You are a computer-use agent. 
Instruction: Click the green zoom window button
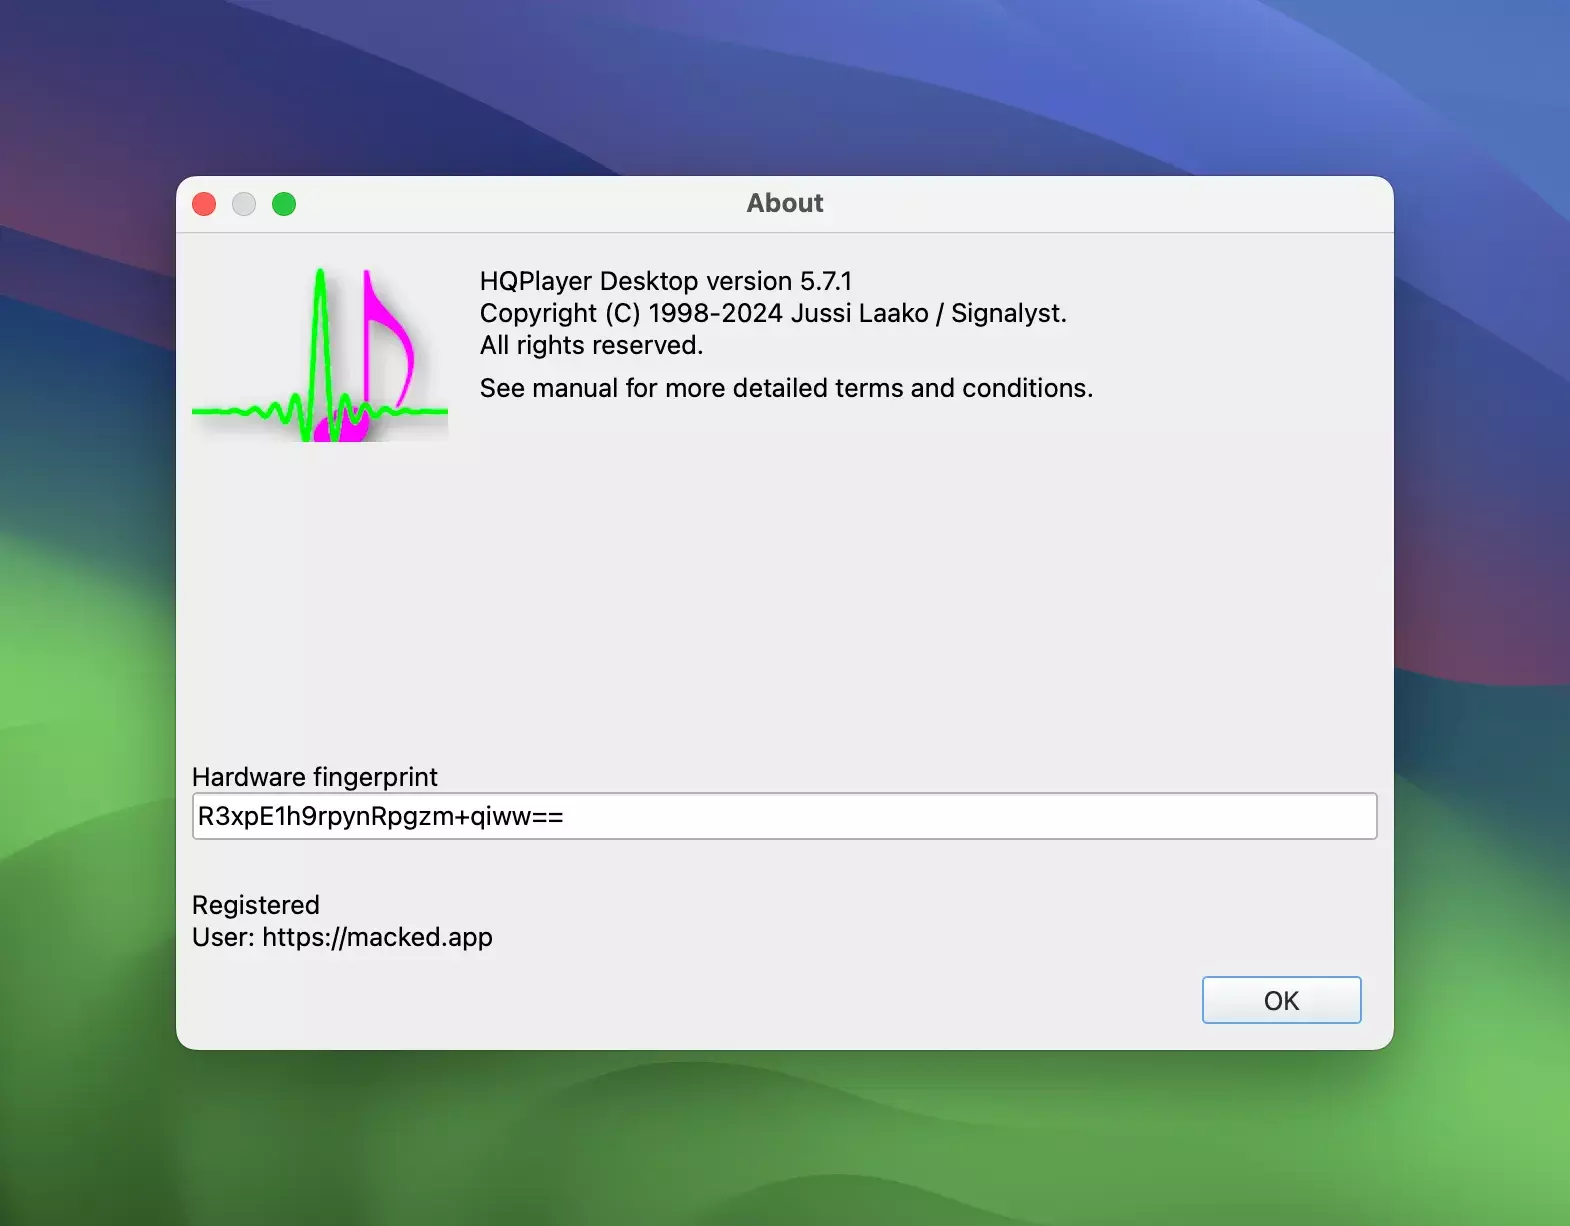[284, 204]
